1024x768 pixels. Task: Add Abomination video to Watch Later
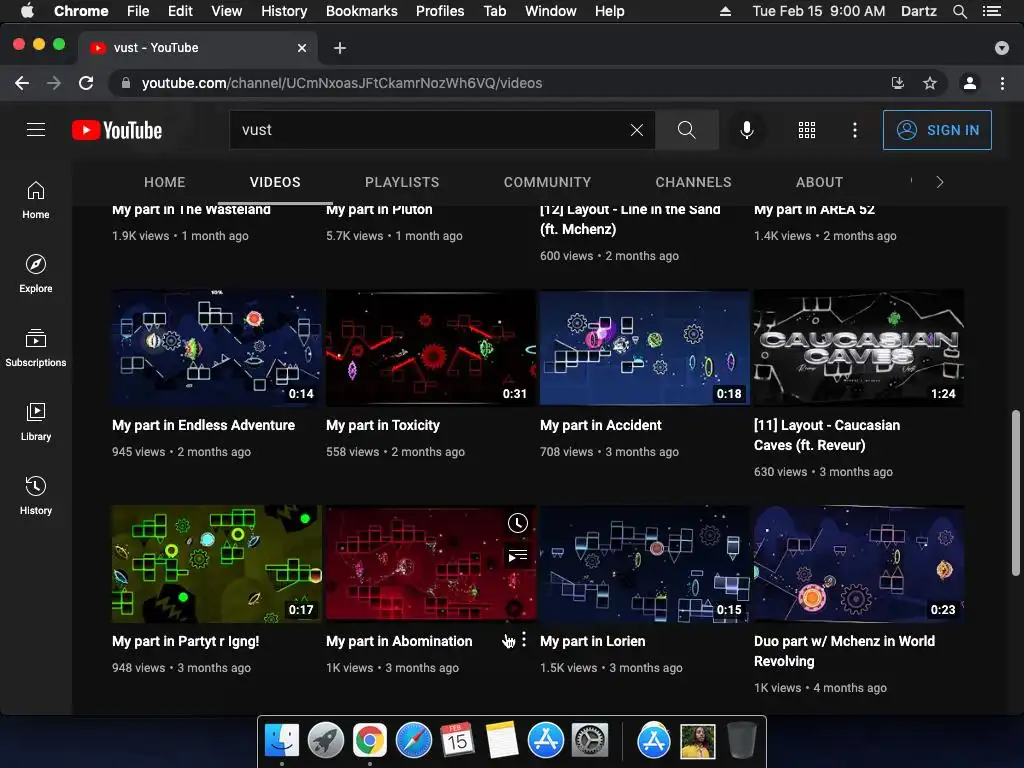coord(518,522)
